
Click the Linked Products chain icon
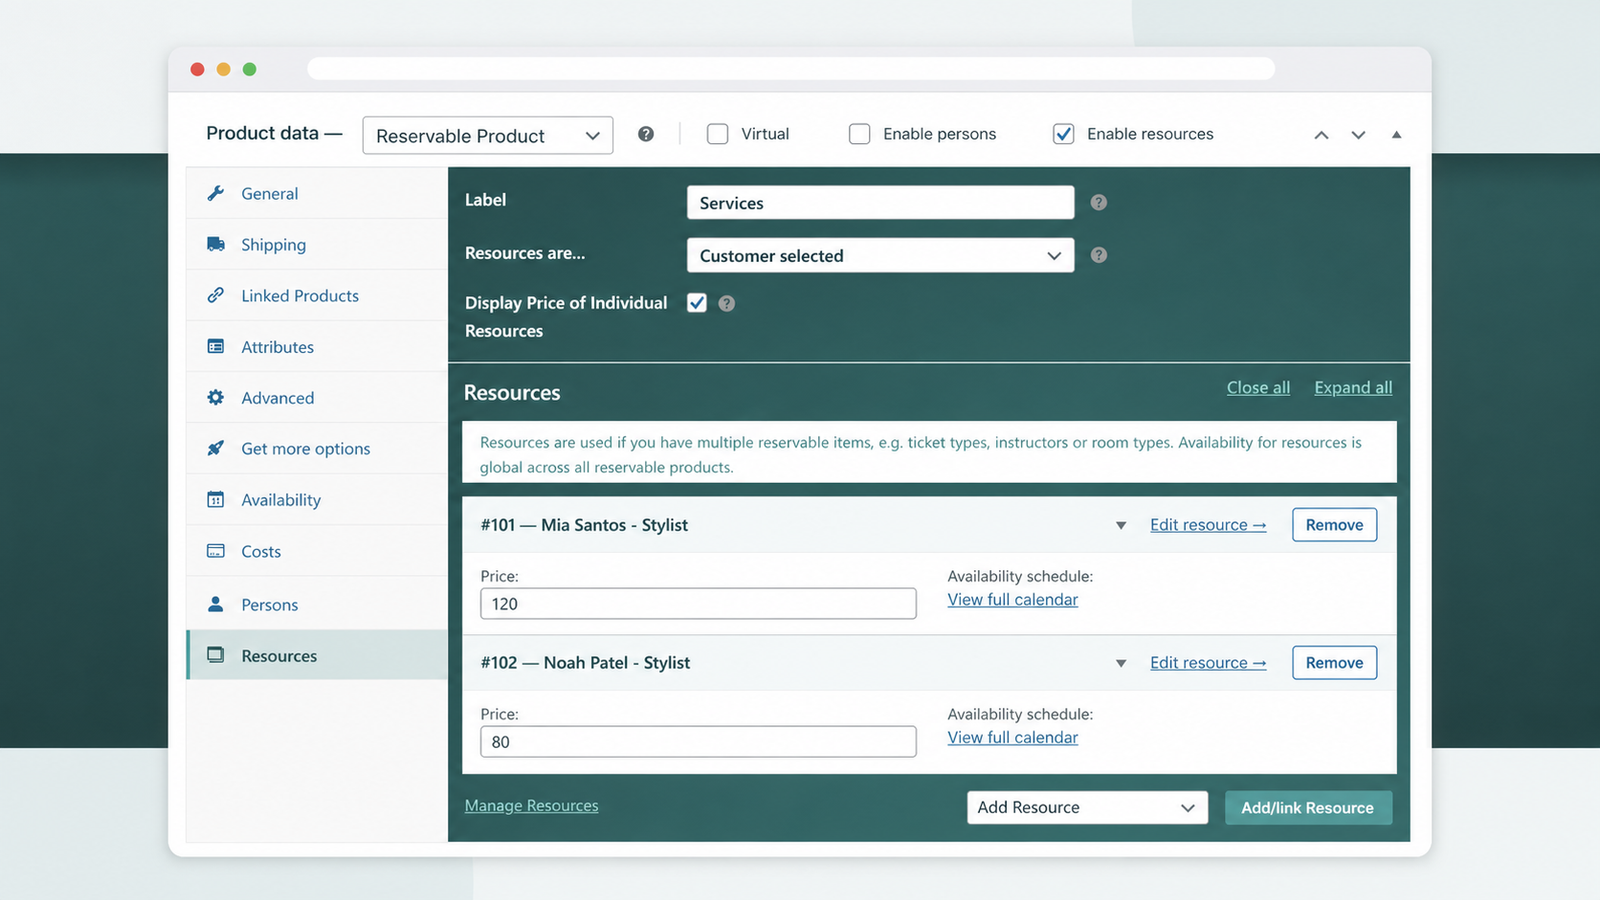[x=215, y=295]
